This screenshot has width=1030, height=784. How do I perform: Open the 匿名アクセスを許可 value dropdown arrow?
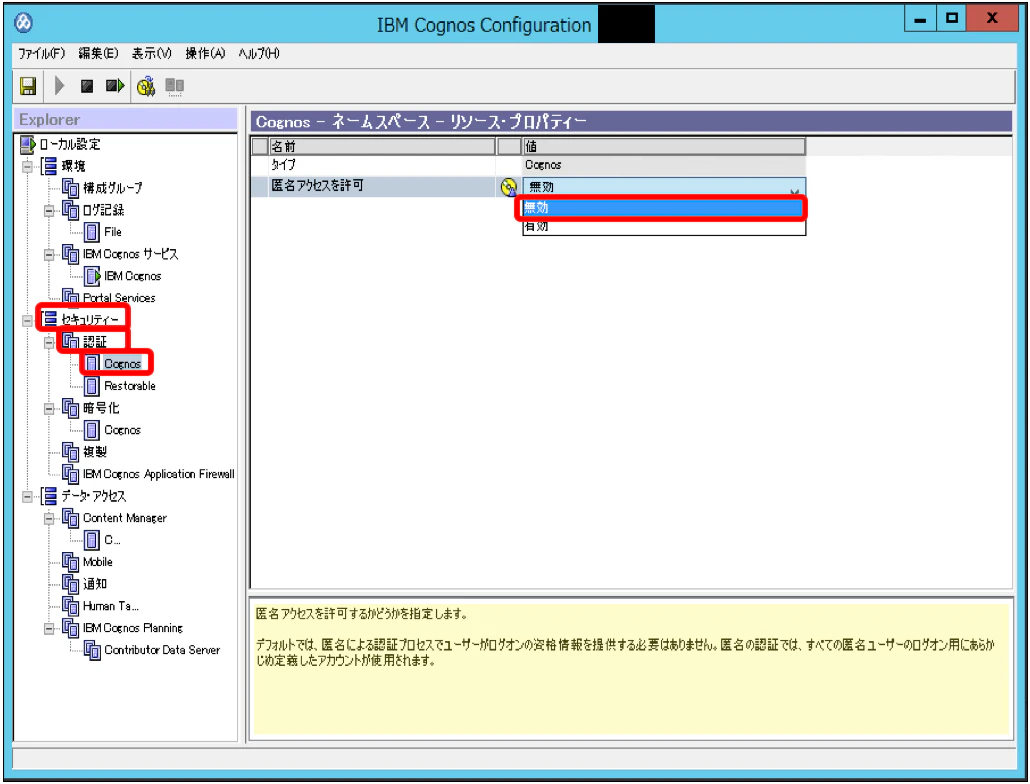795,190
